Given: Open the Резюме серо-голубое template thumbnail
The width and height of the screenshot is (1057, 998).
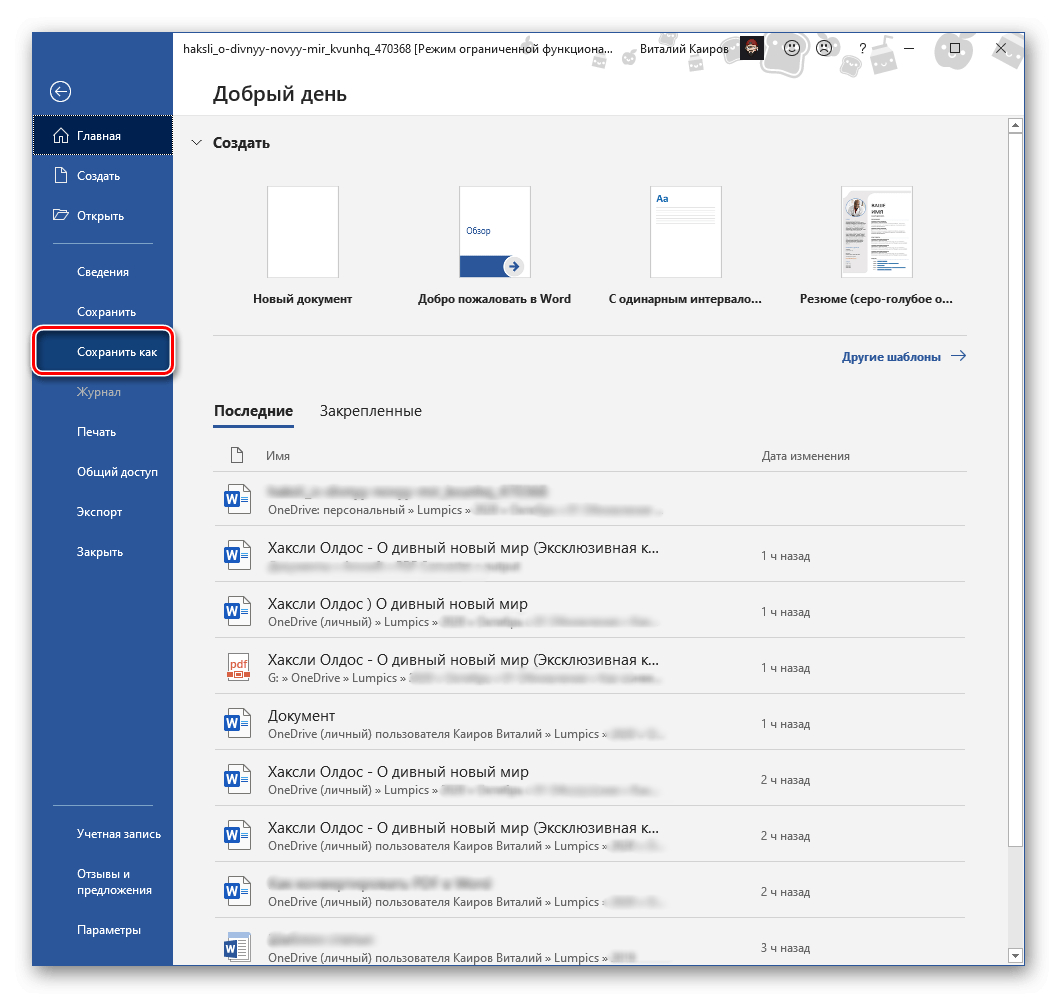Looking at the screenshot, I should [x=876, y=232].
